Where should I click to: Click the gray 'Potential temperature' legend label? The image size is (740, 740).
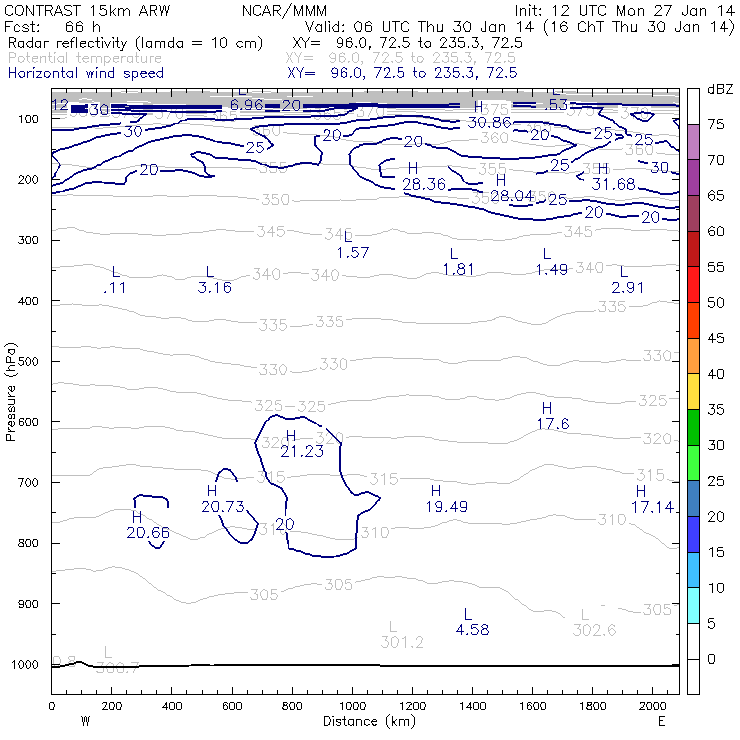(x=85, y=59)
